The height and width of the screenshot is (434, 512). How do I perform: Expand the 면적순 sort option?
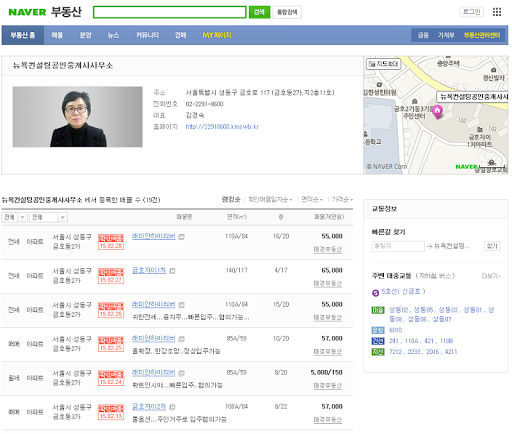[x=312, y=200]
